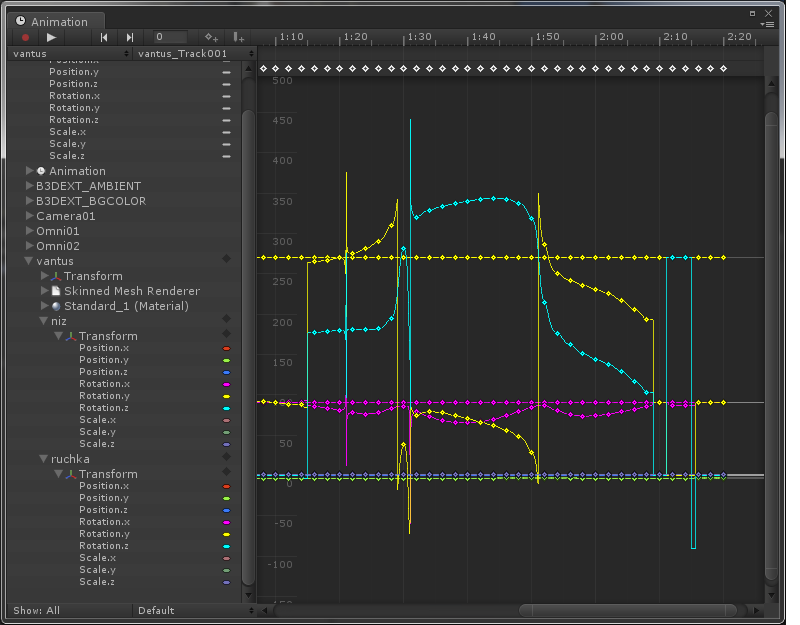800x625 pixels.
Task: Click the Standard_1 (Material) sphere icon
Action: tap(56, 306)
